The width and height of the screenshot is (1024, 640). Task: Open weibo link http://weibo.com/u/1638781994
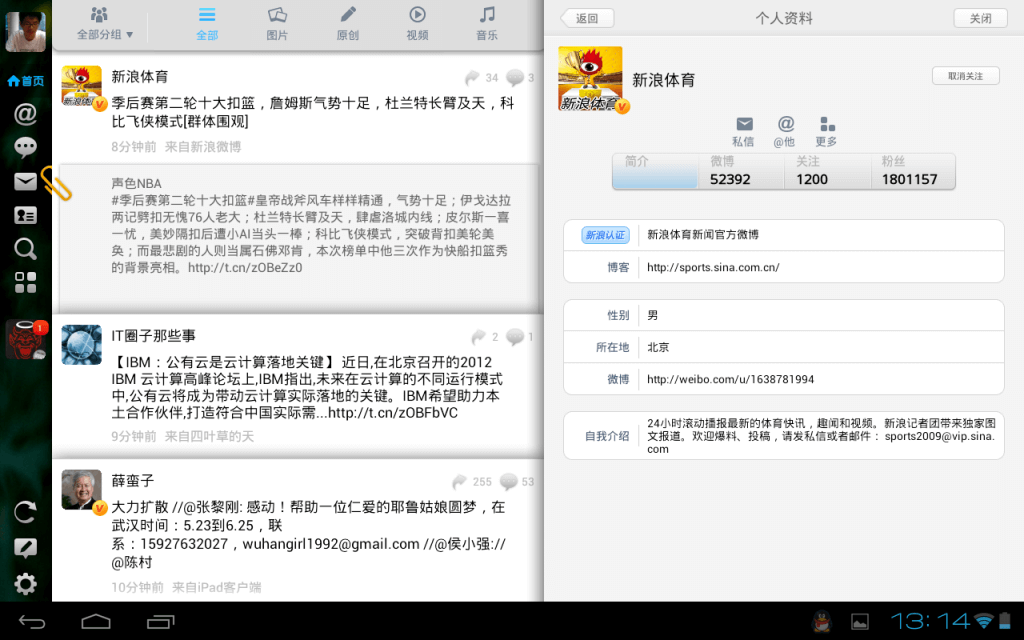(730, 379)
